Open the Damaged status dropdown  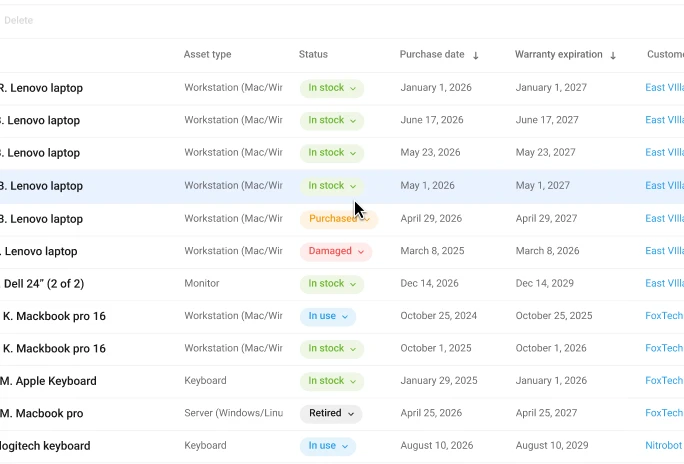tap(335, 251)
